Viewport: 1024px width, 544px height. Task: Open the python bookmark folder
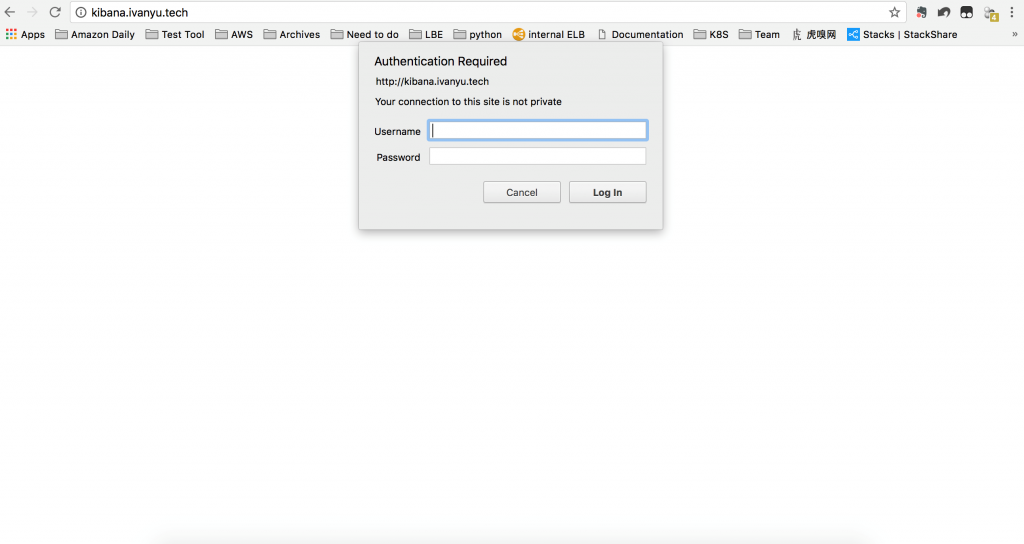(478, 34)
